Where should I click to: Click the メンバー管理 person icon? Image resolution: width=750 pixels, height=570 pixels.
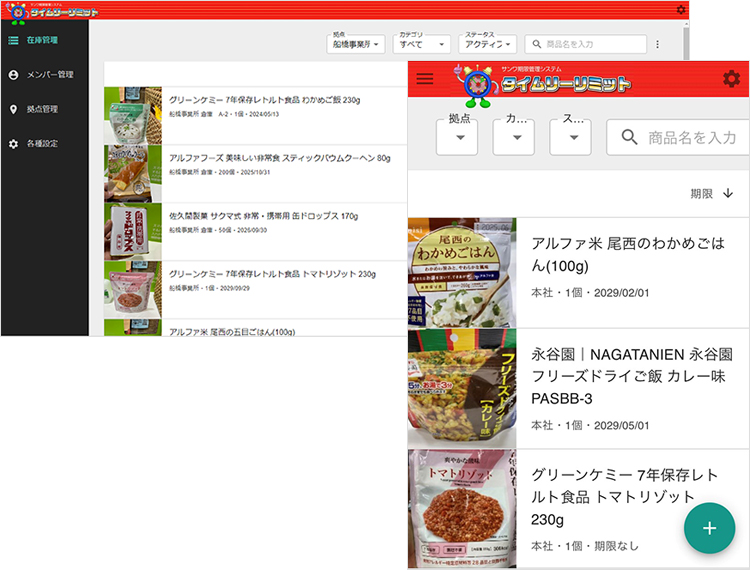13,75
